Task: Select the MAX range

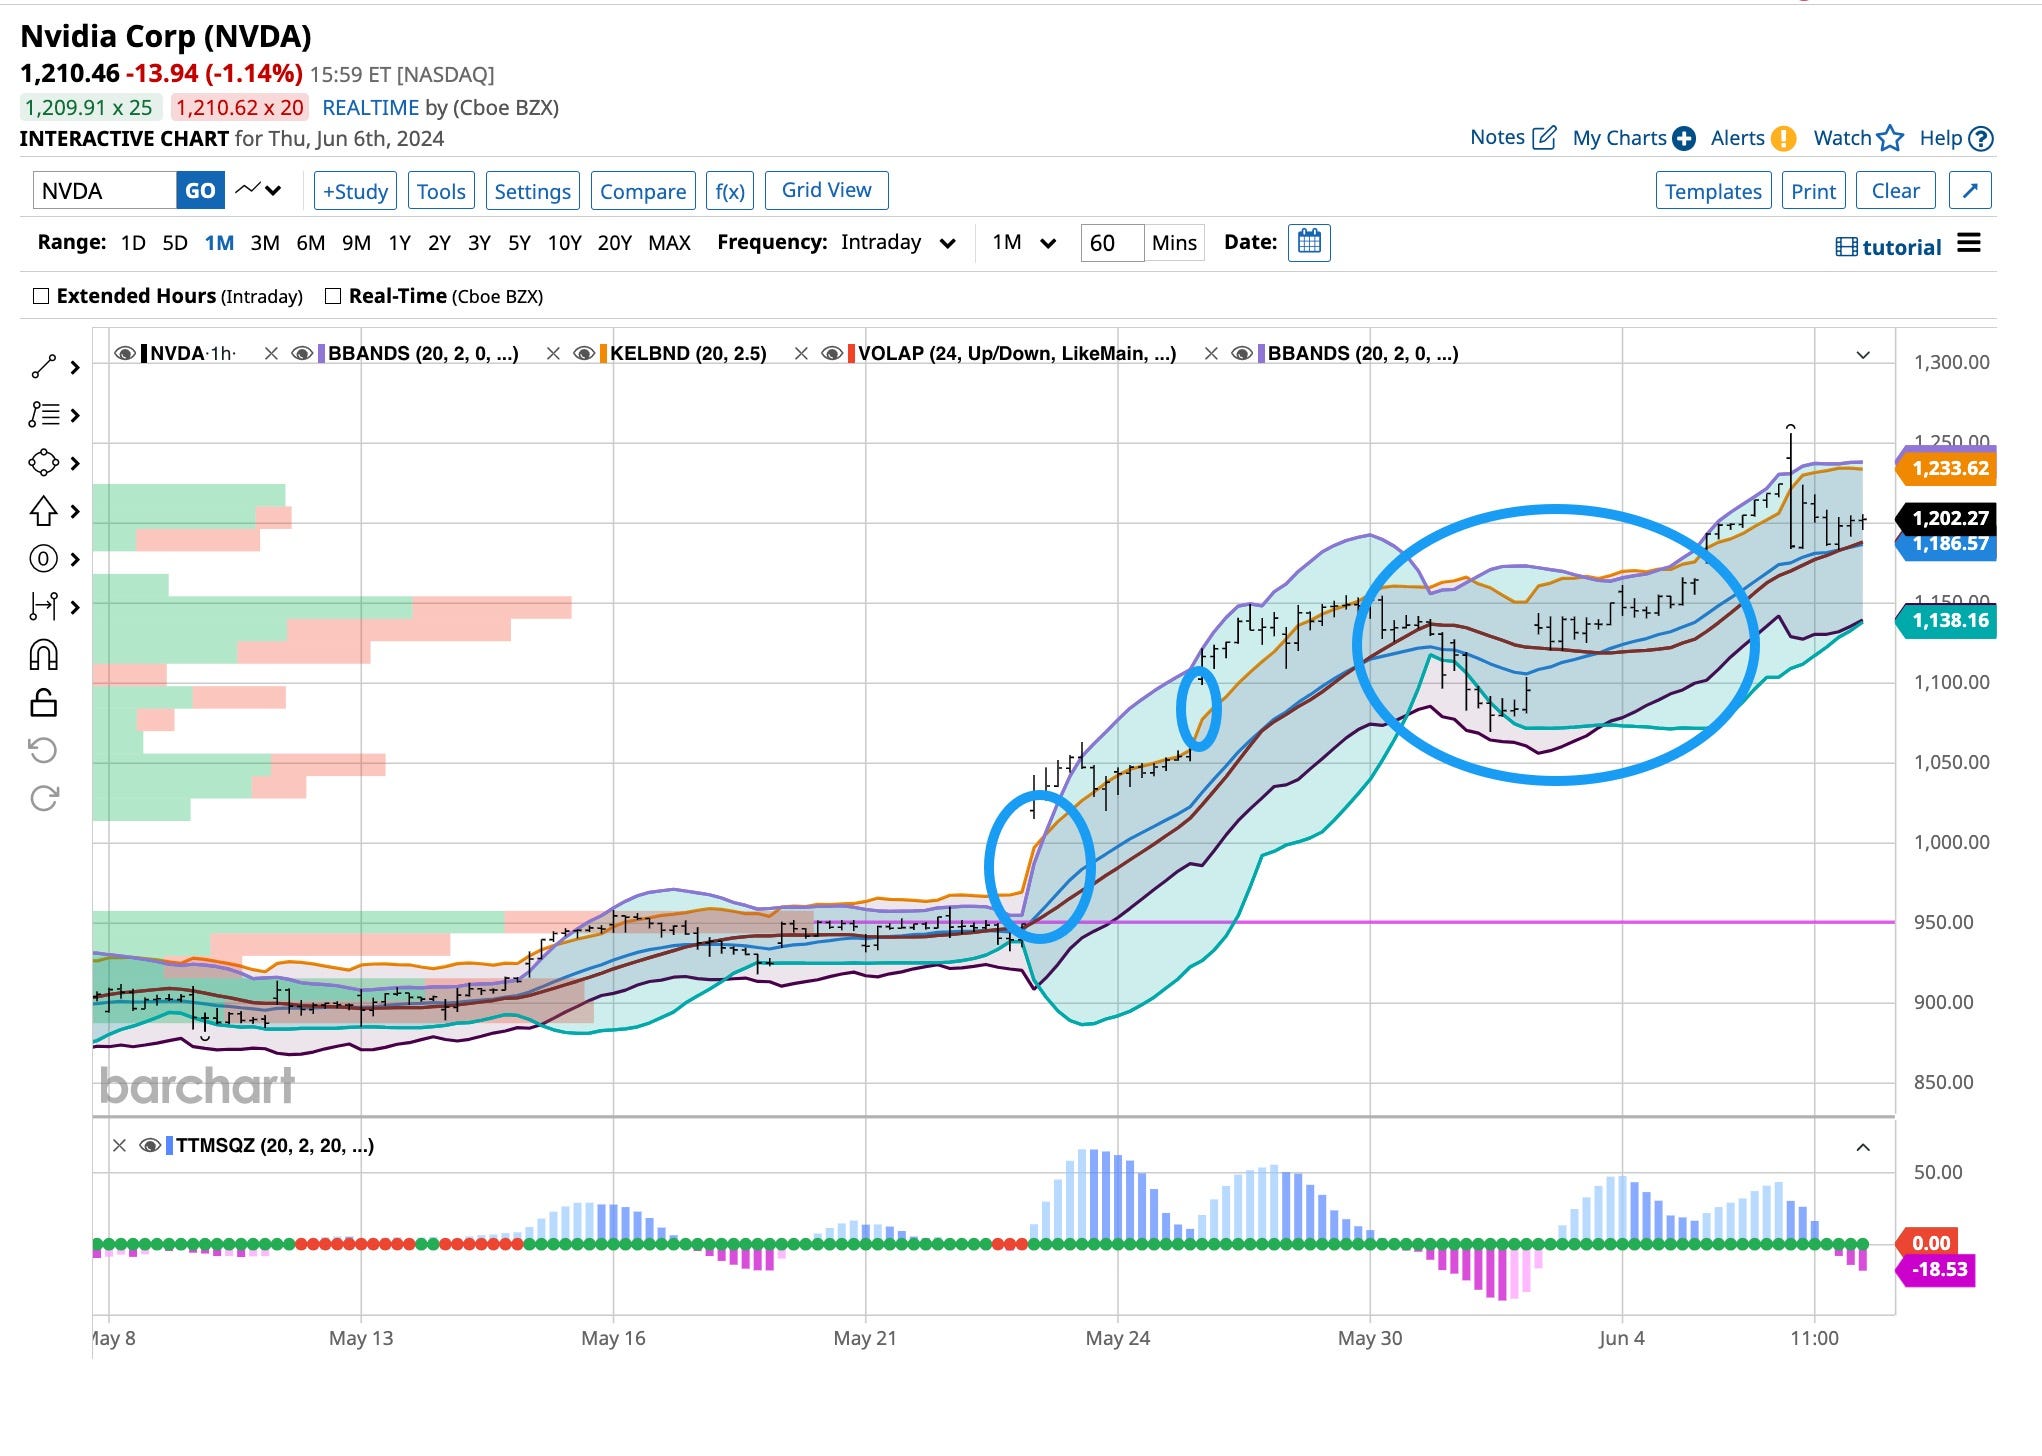Action: point(669,243)
